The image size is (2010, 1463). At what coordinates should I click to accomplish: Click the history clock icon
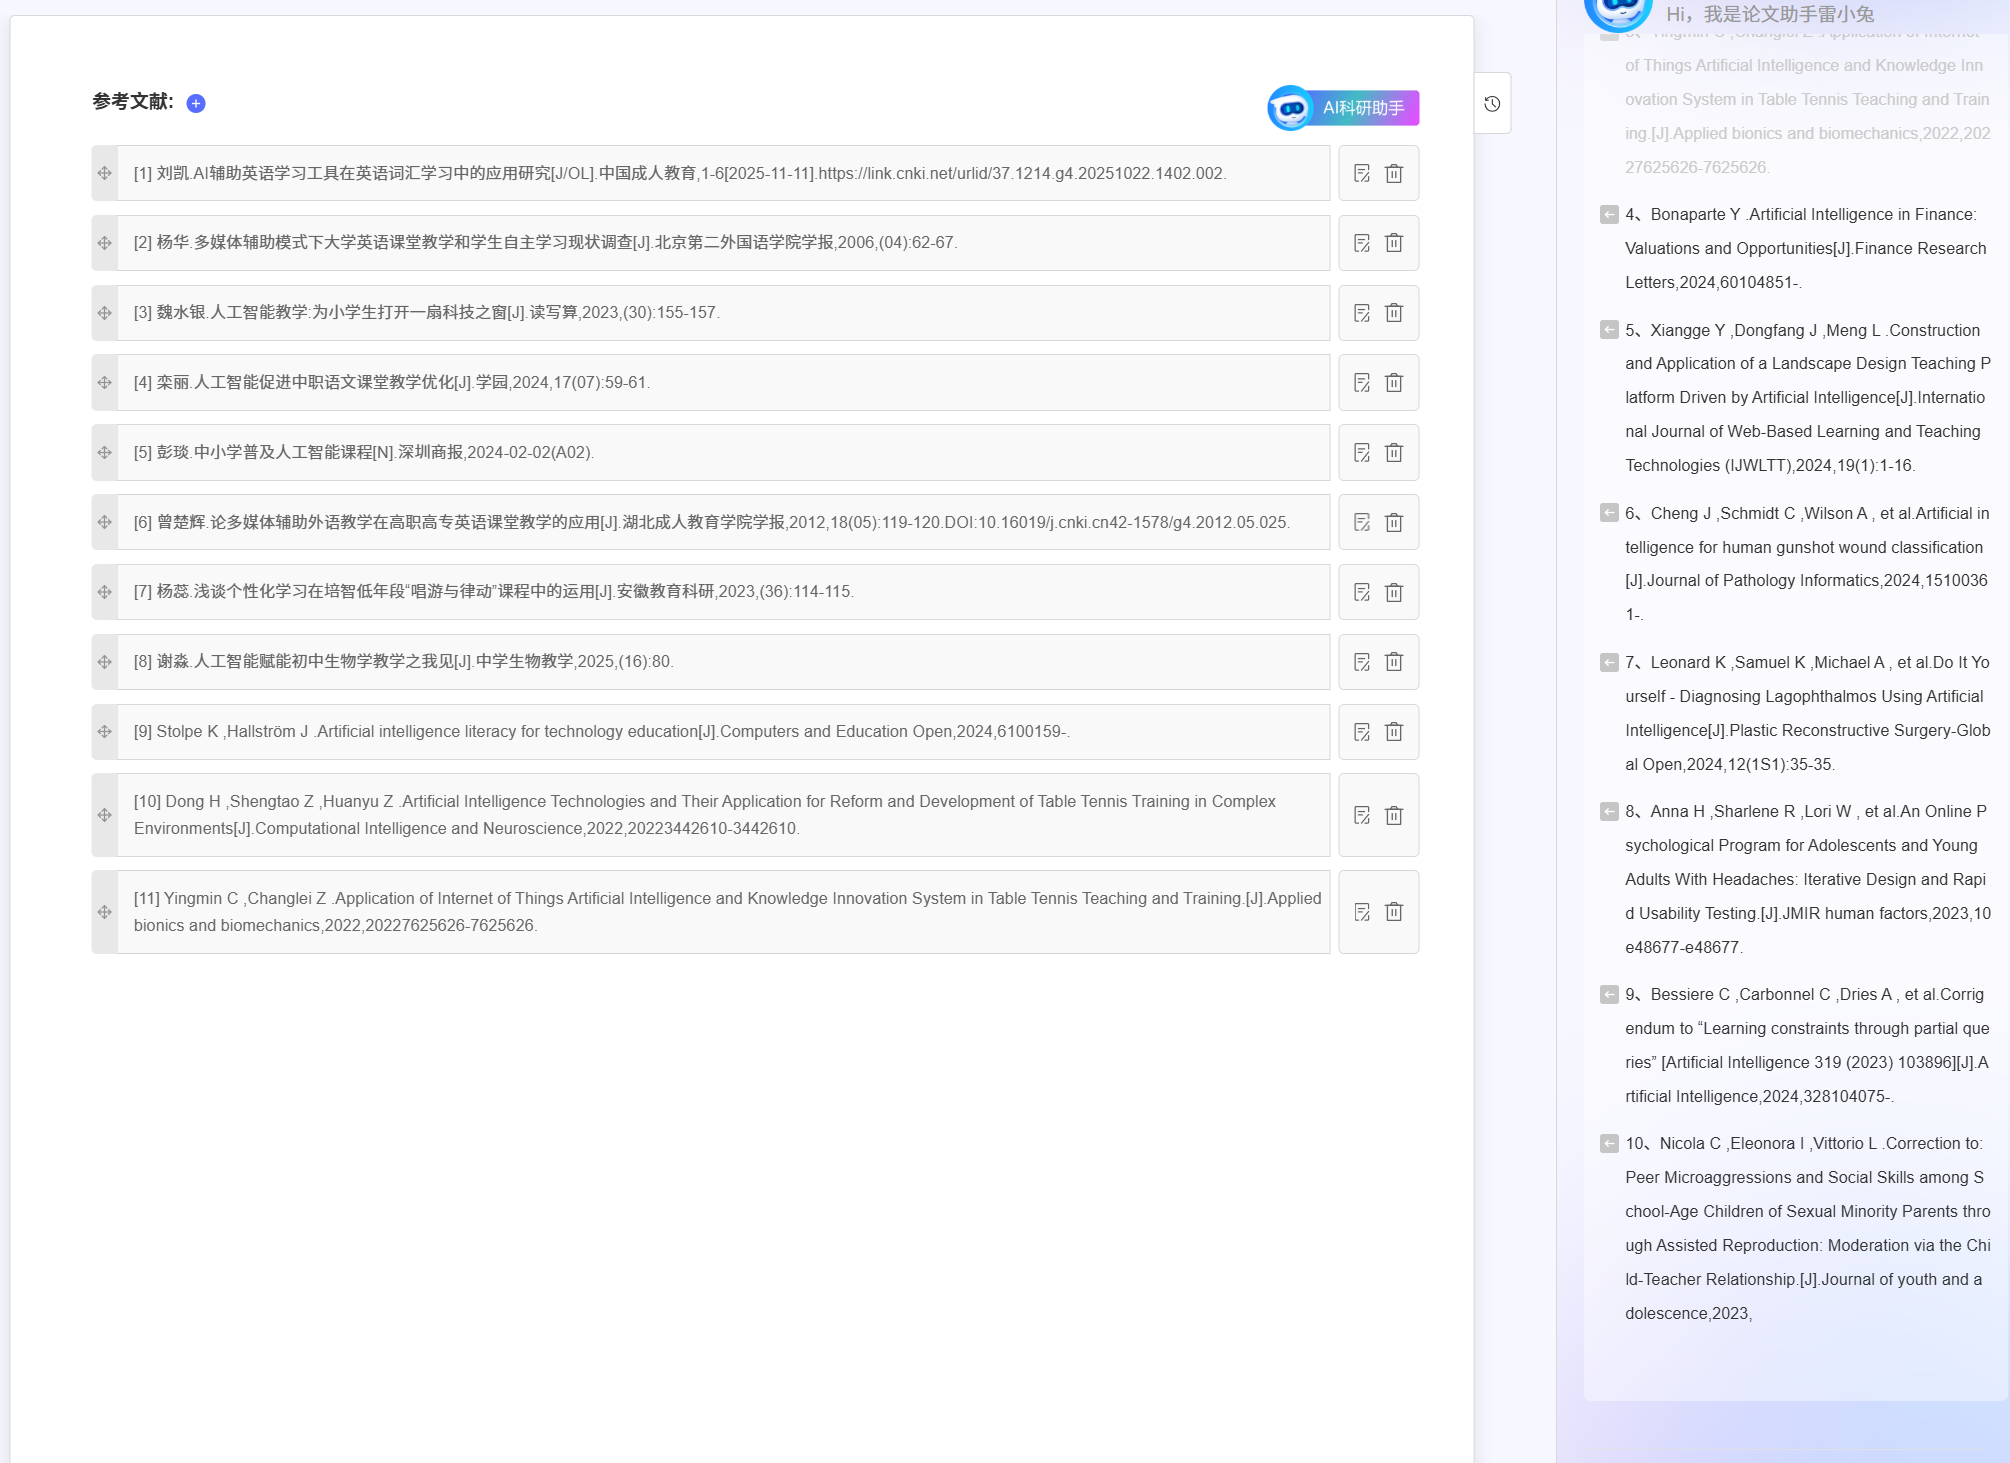pyautogui.click(x=1492, y=104)
